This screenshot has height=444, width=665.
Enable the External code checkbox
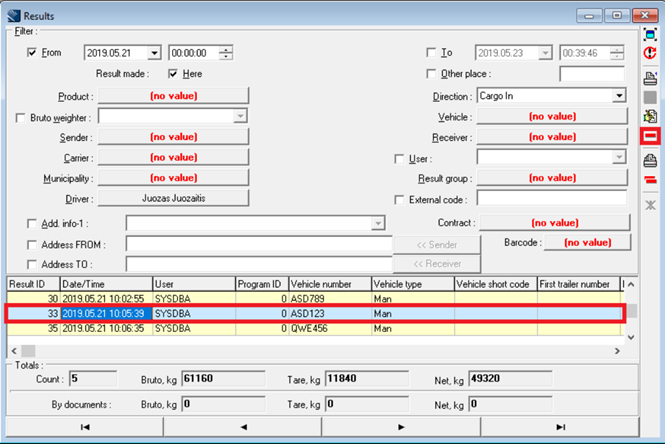[399, 200]
